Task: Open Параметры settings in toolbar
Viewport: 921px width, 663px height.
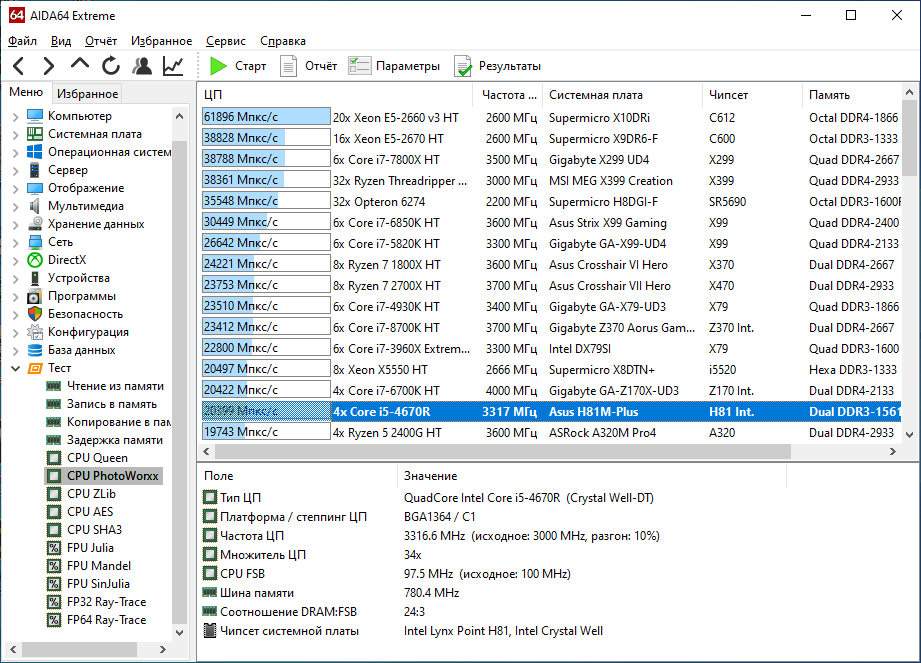Action: [394, 66]
